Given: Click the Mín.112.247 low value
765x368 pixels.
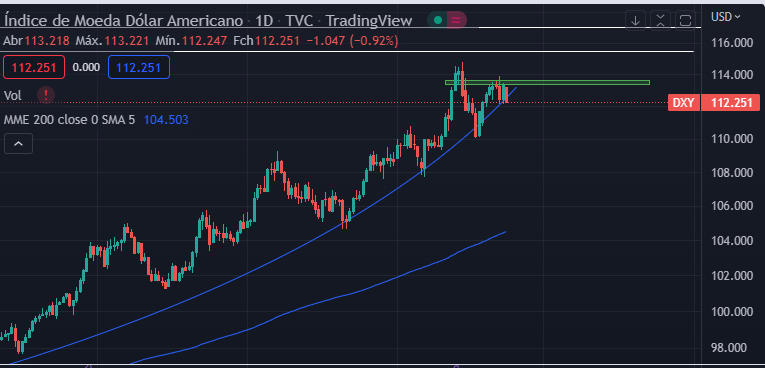Looking at the screenshot, I should [x=191, y=41].
